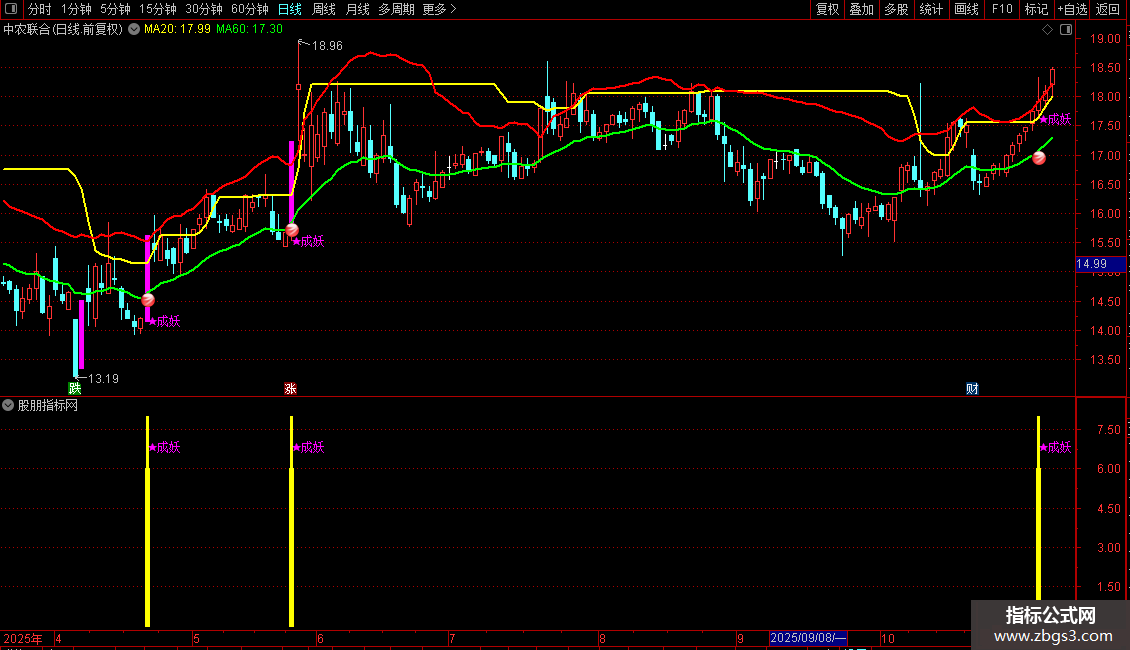The height and width of the screenshot is (650, 1130).
Task: Open 多周期 multi-period view
Action: pos(396,9)
